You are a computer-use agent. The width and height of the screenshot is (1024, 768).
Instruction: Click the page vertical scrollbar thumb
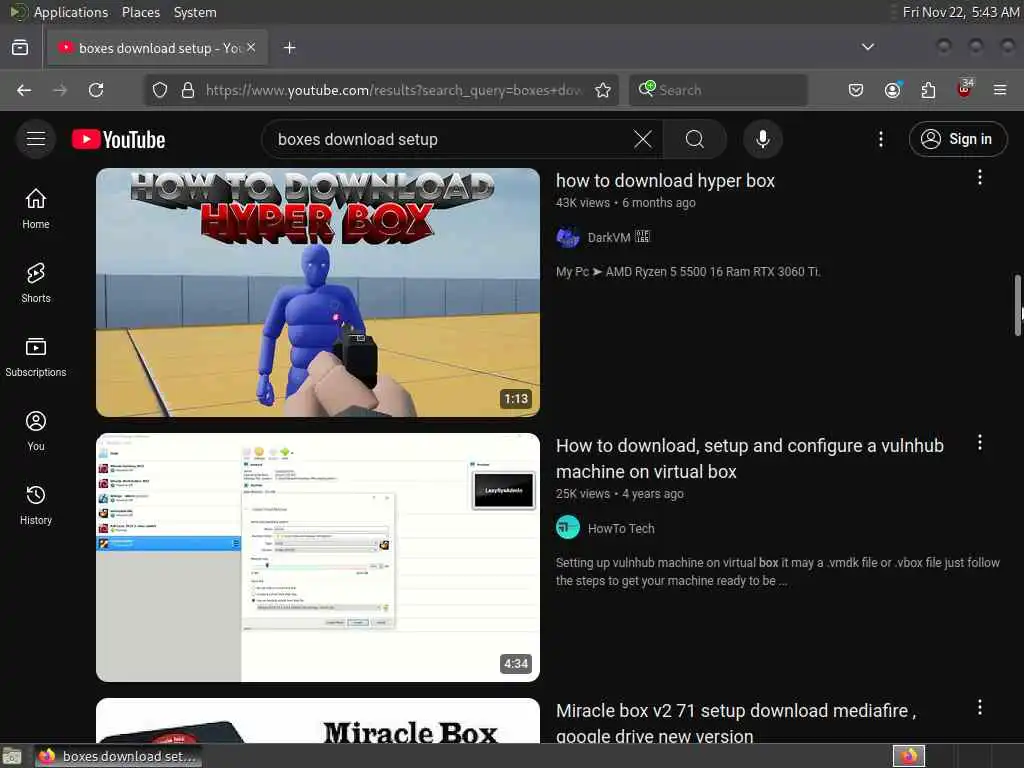[1017, 305]
